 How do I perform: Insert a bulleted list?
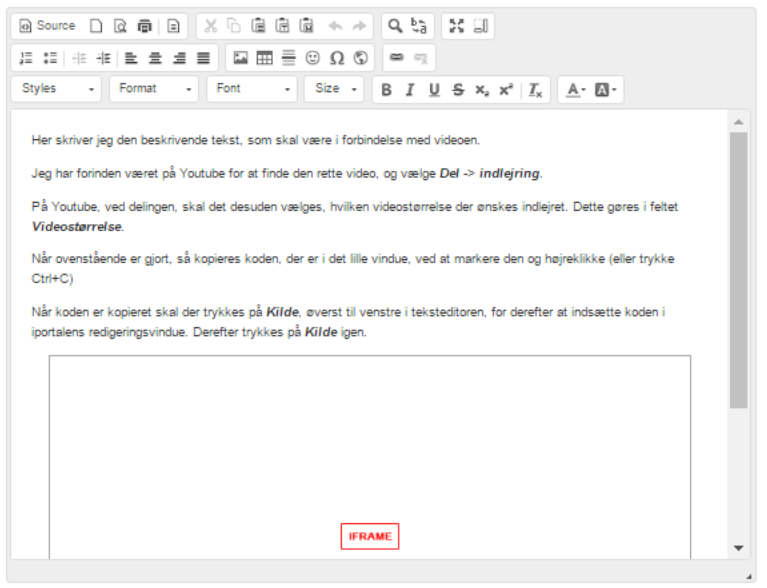pos(50,58)
